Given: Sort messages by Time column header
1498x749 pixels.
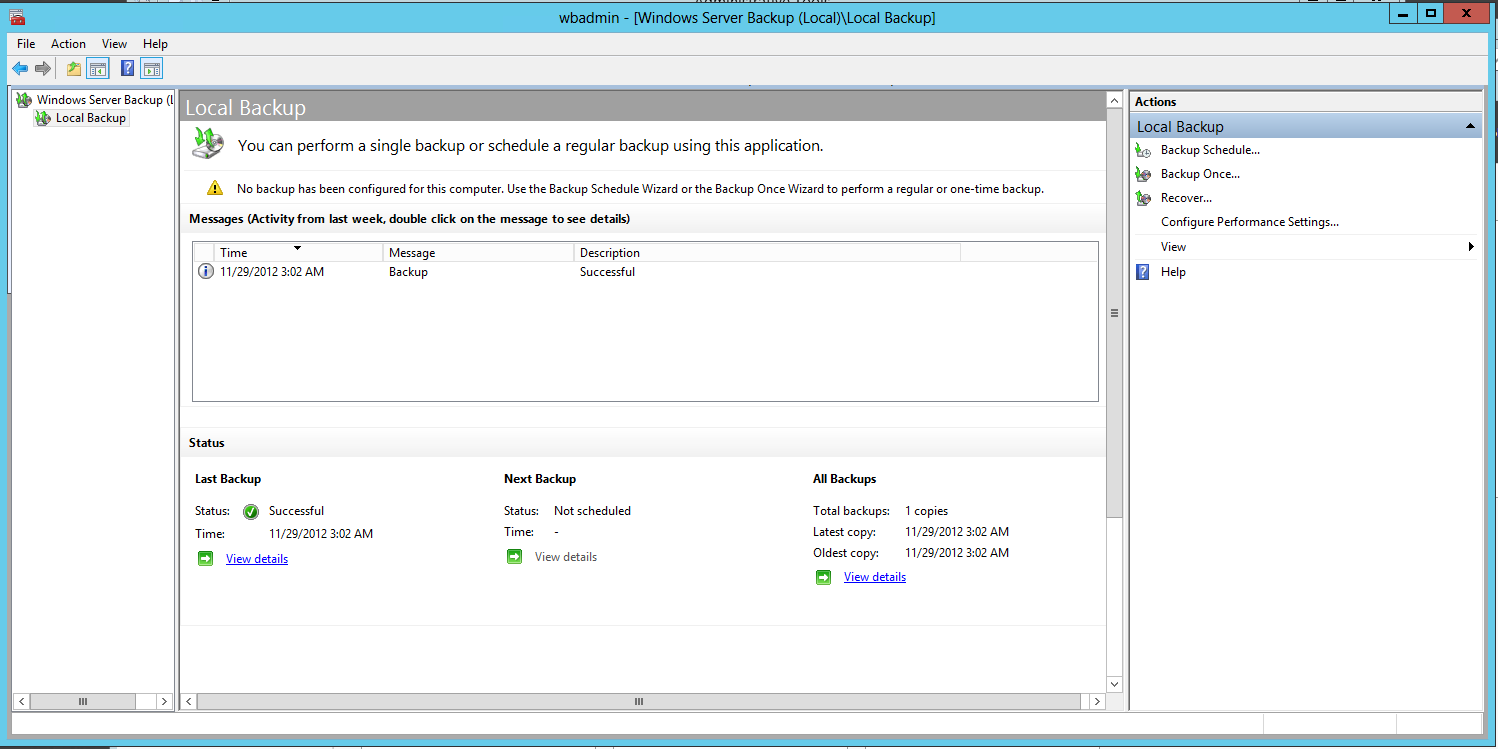Looking at the screenshot, I should [x=298, y=253].
